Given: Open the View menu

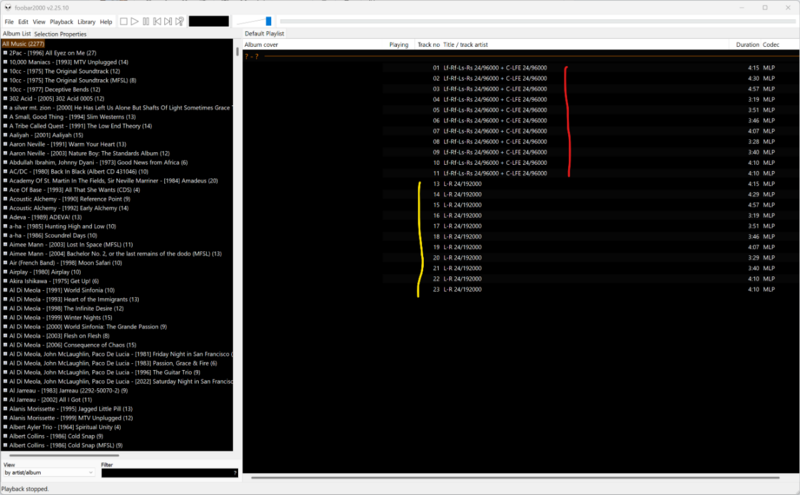Looking at the screenshot, I should tap(39, 22).
